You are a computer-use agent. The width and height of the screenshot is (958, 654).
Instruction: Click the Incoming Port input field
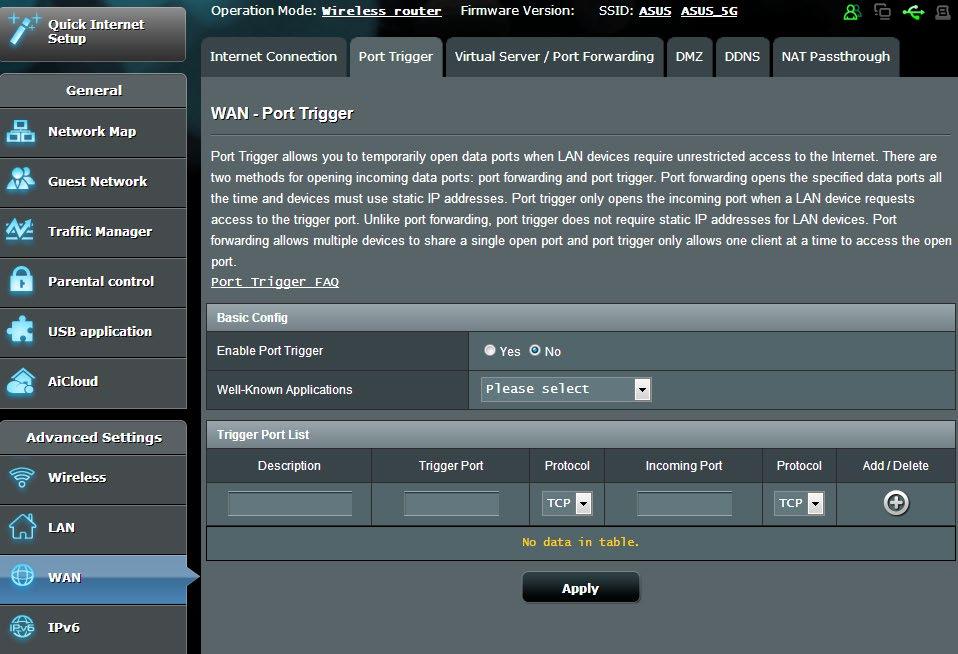pos(684,504)
